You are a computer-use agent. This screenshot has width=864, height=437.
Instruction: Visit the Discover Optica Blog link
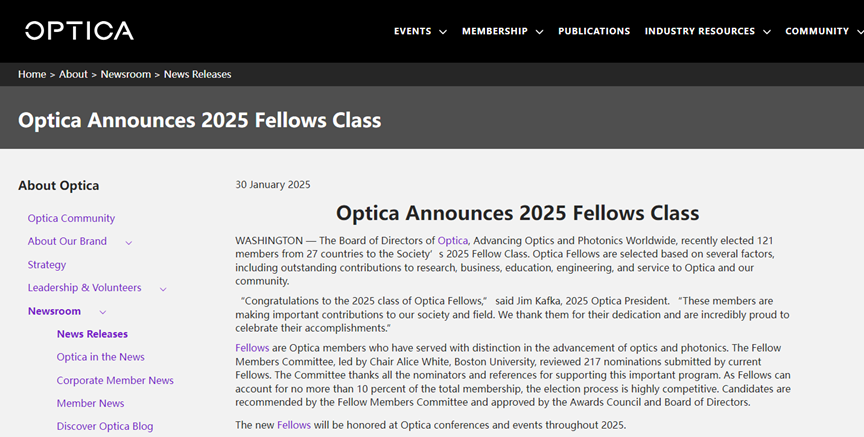click(105, 426)
